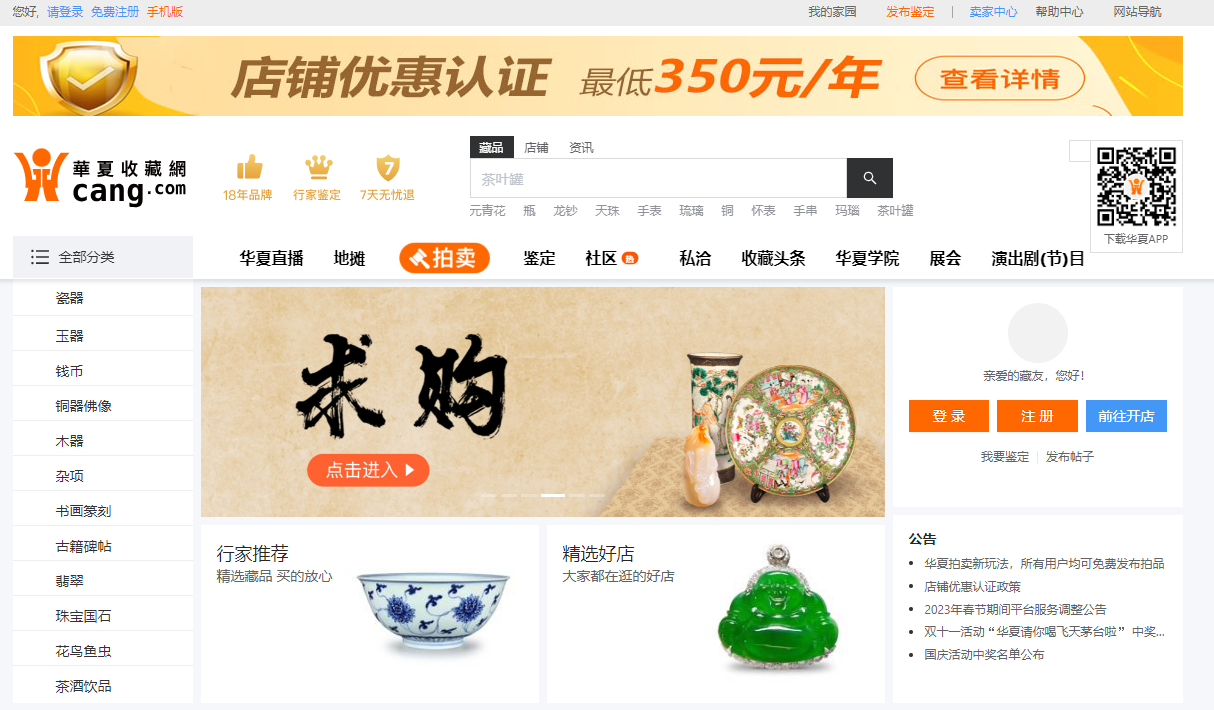The width and height of the screenshot is (1214, 710).
Task: Open the 全部分类 list menu icon
Action: tap(40, 257)
